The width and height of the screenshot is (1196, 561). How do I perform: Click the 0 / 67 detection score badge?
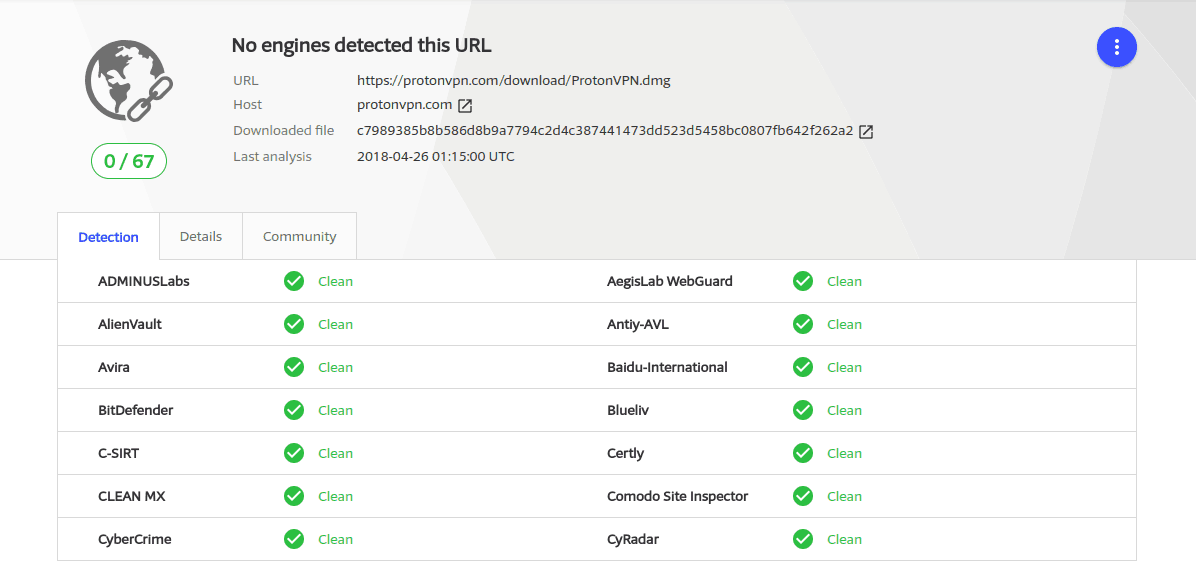tap(129, 161)
